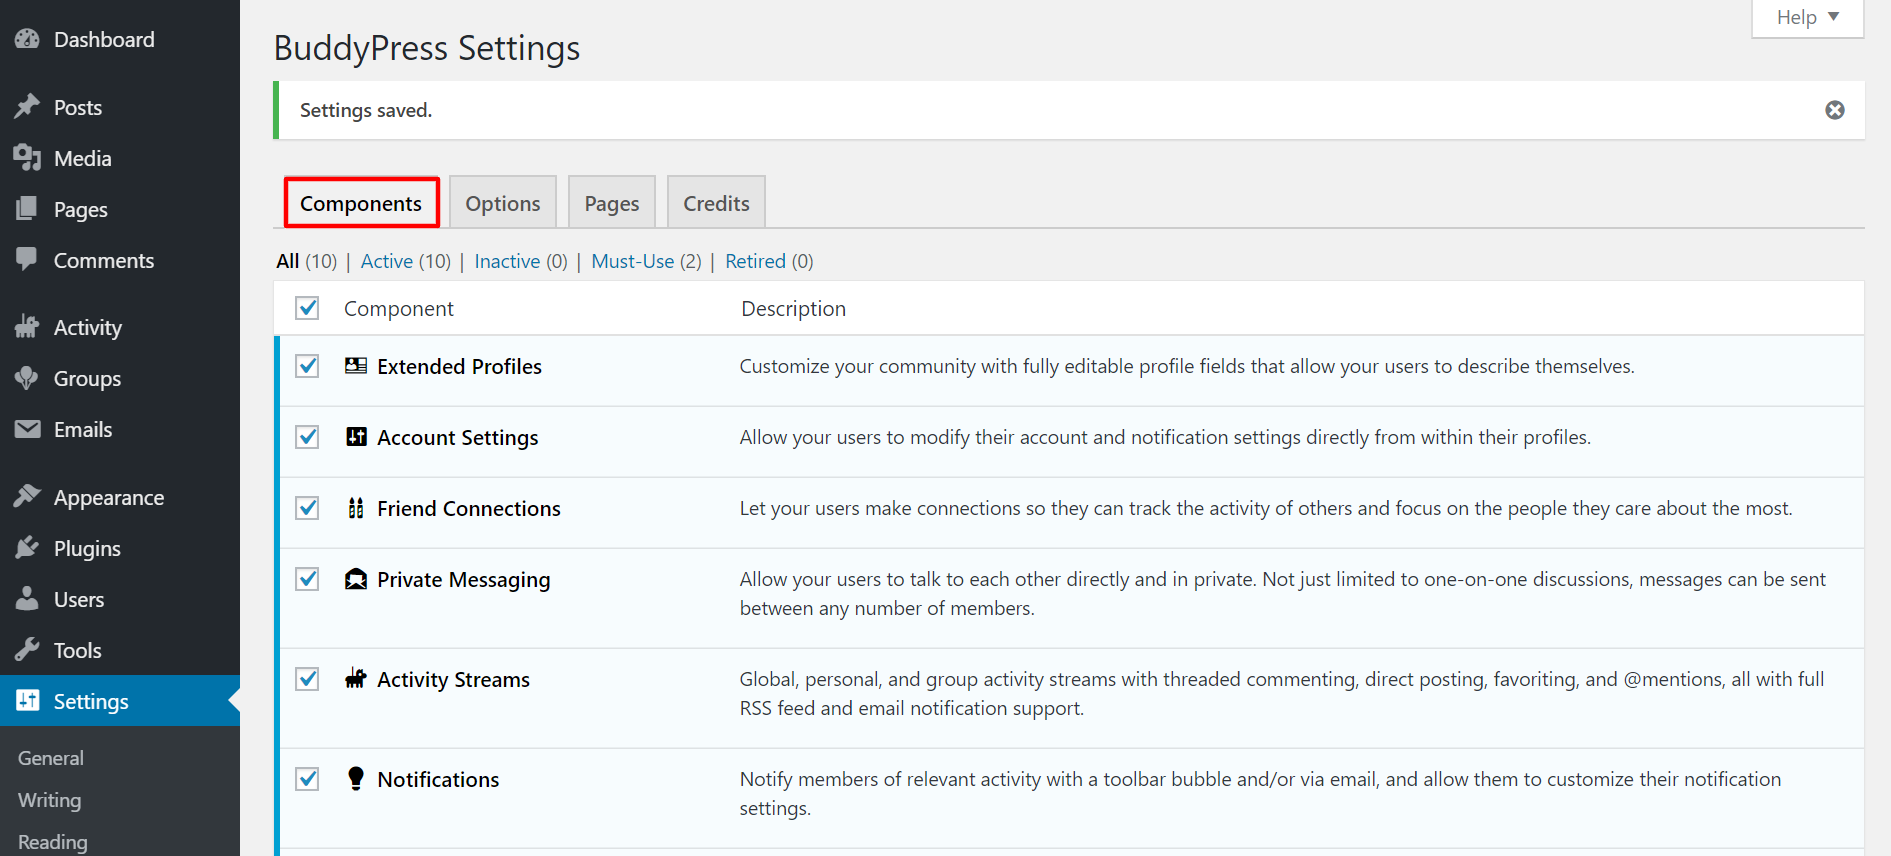Uncheck the Activity Streams checkbox
The image size is (1891, 856).
(308, 679)
